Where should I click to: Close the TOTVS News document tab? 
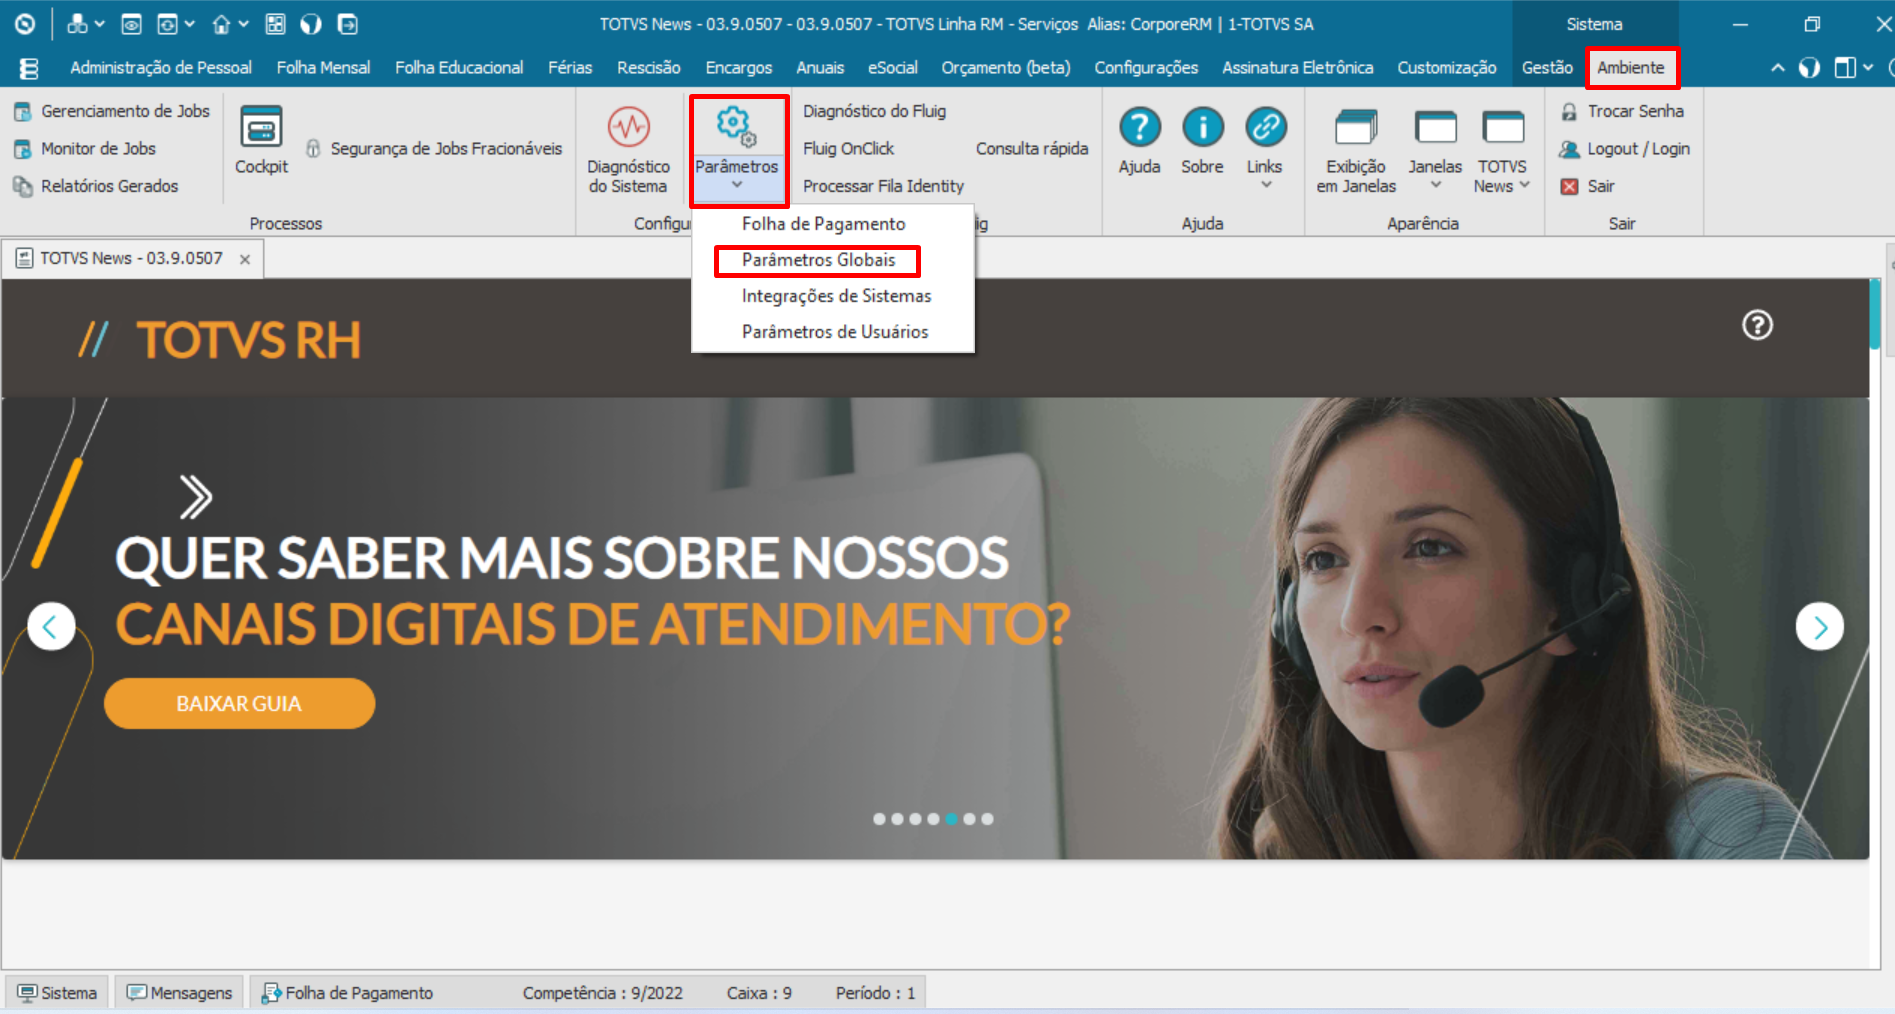(245, 259)
